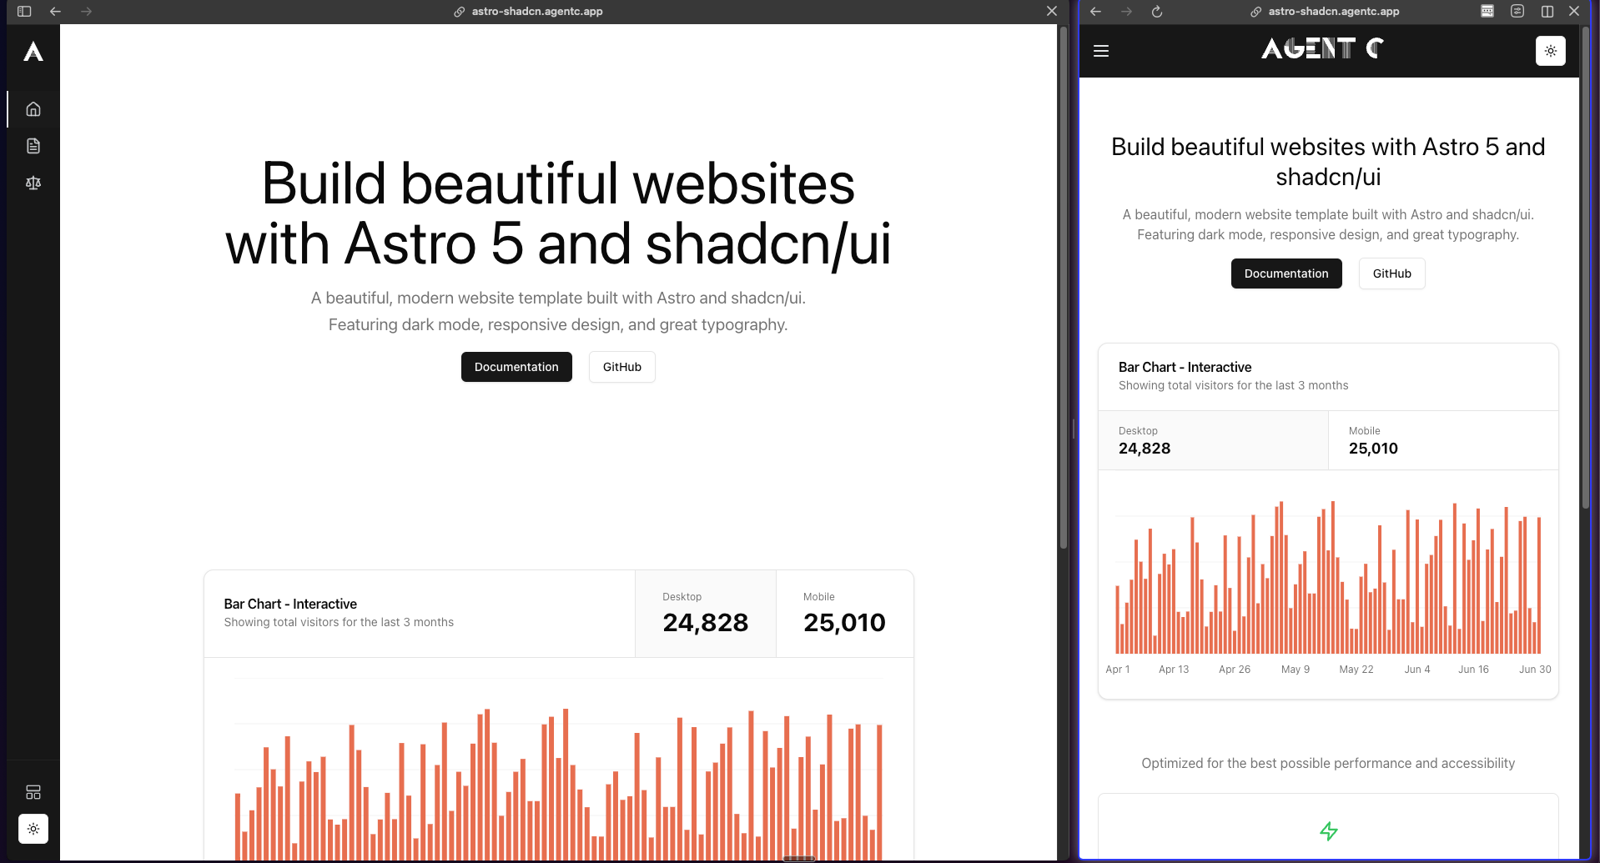This screenshot has height=863, width=1600.
Task: Click the 'Jun 4' axis label in the right chart
Action: (x=1417, y=669)
